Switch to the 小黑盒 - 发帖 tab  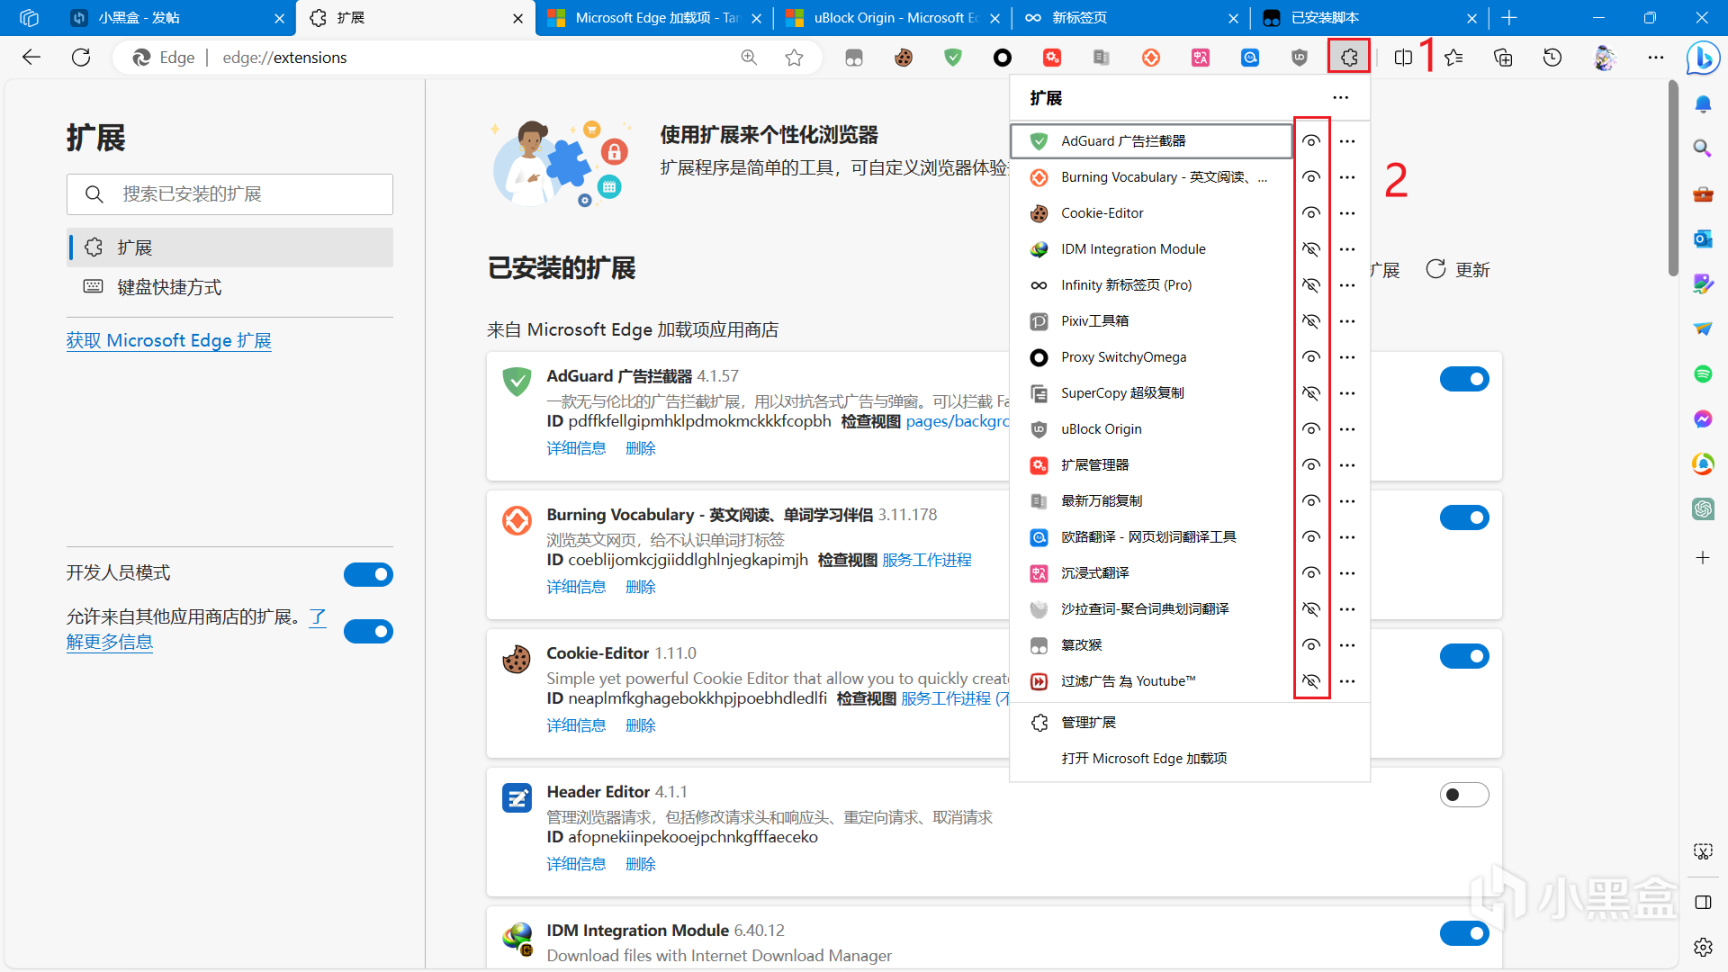pyautogui.click(x=178, y=18)
